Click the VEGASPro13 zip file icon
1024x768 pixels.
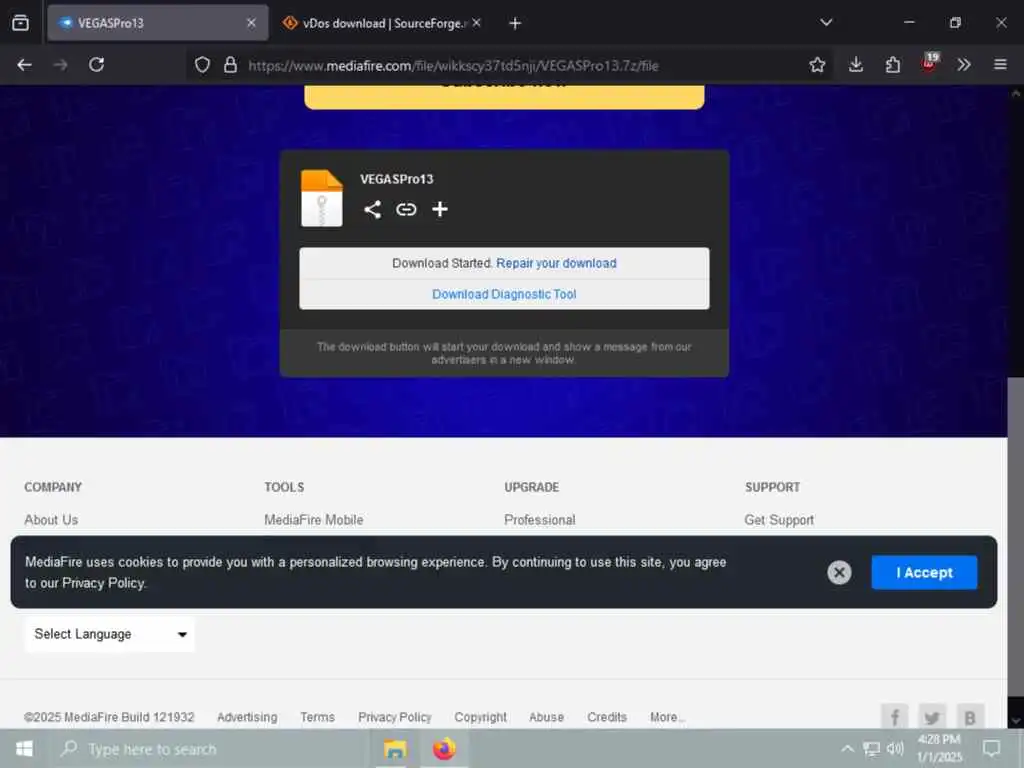click(321, 198)
